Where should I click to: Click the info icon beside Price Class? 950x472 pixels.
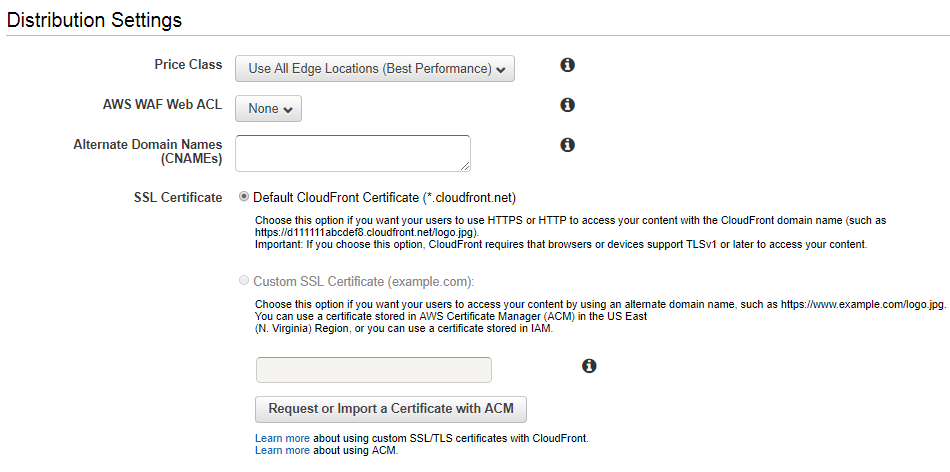[567, 65]
